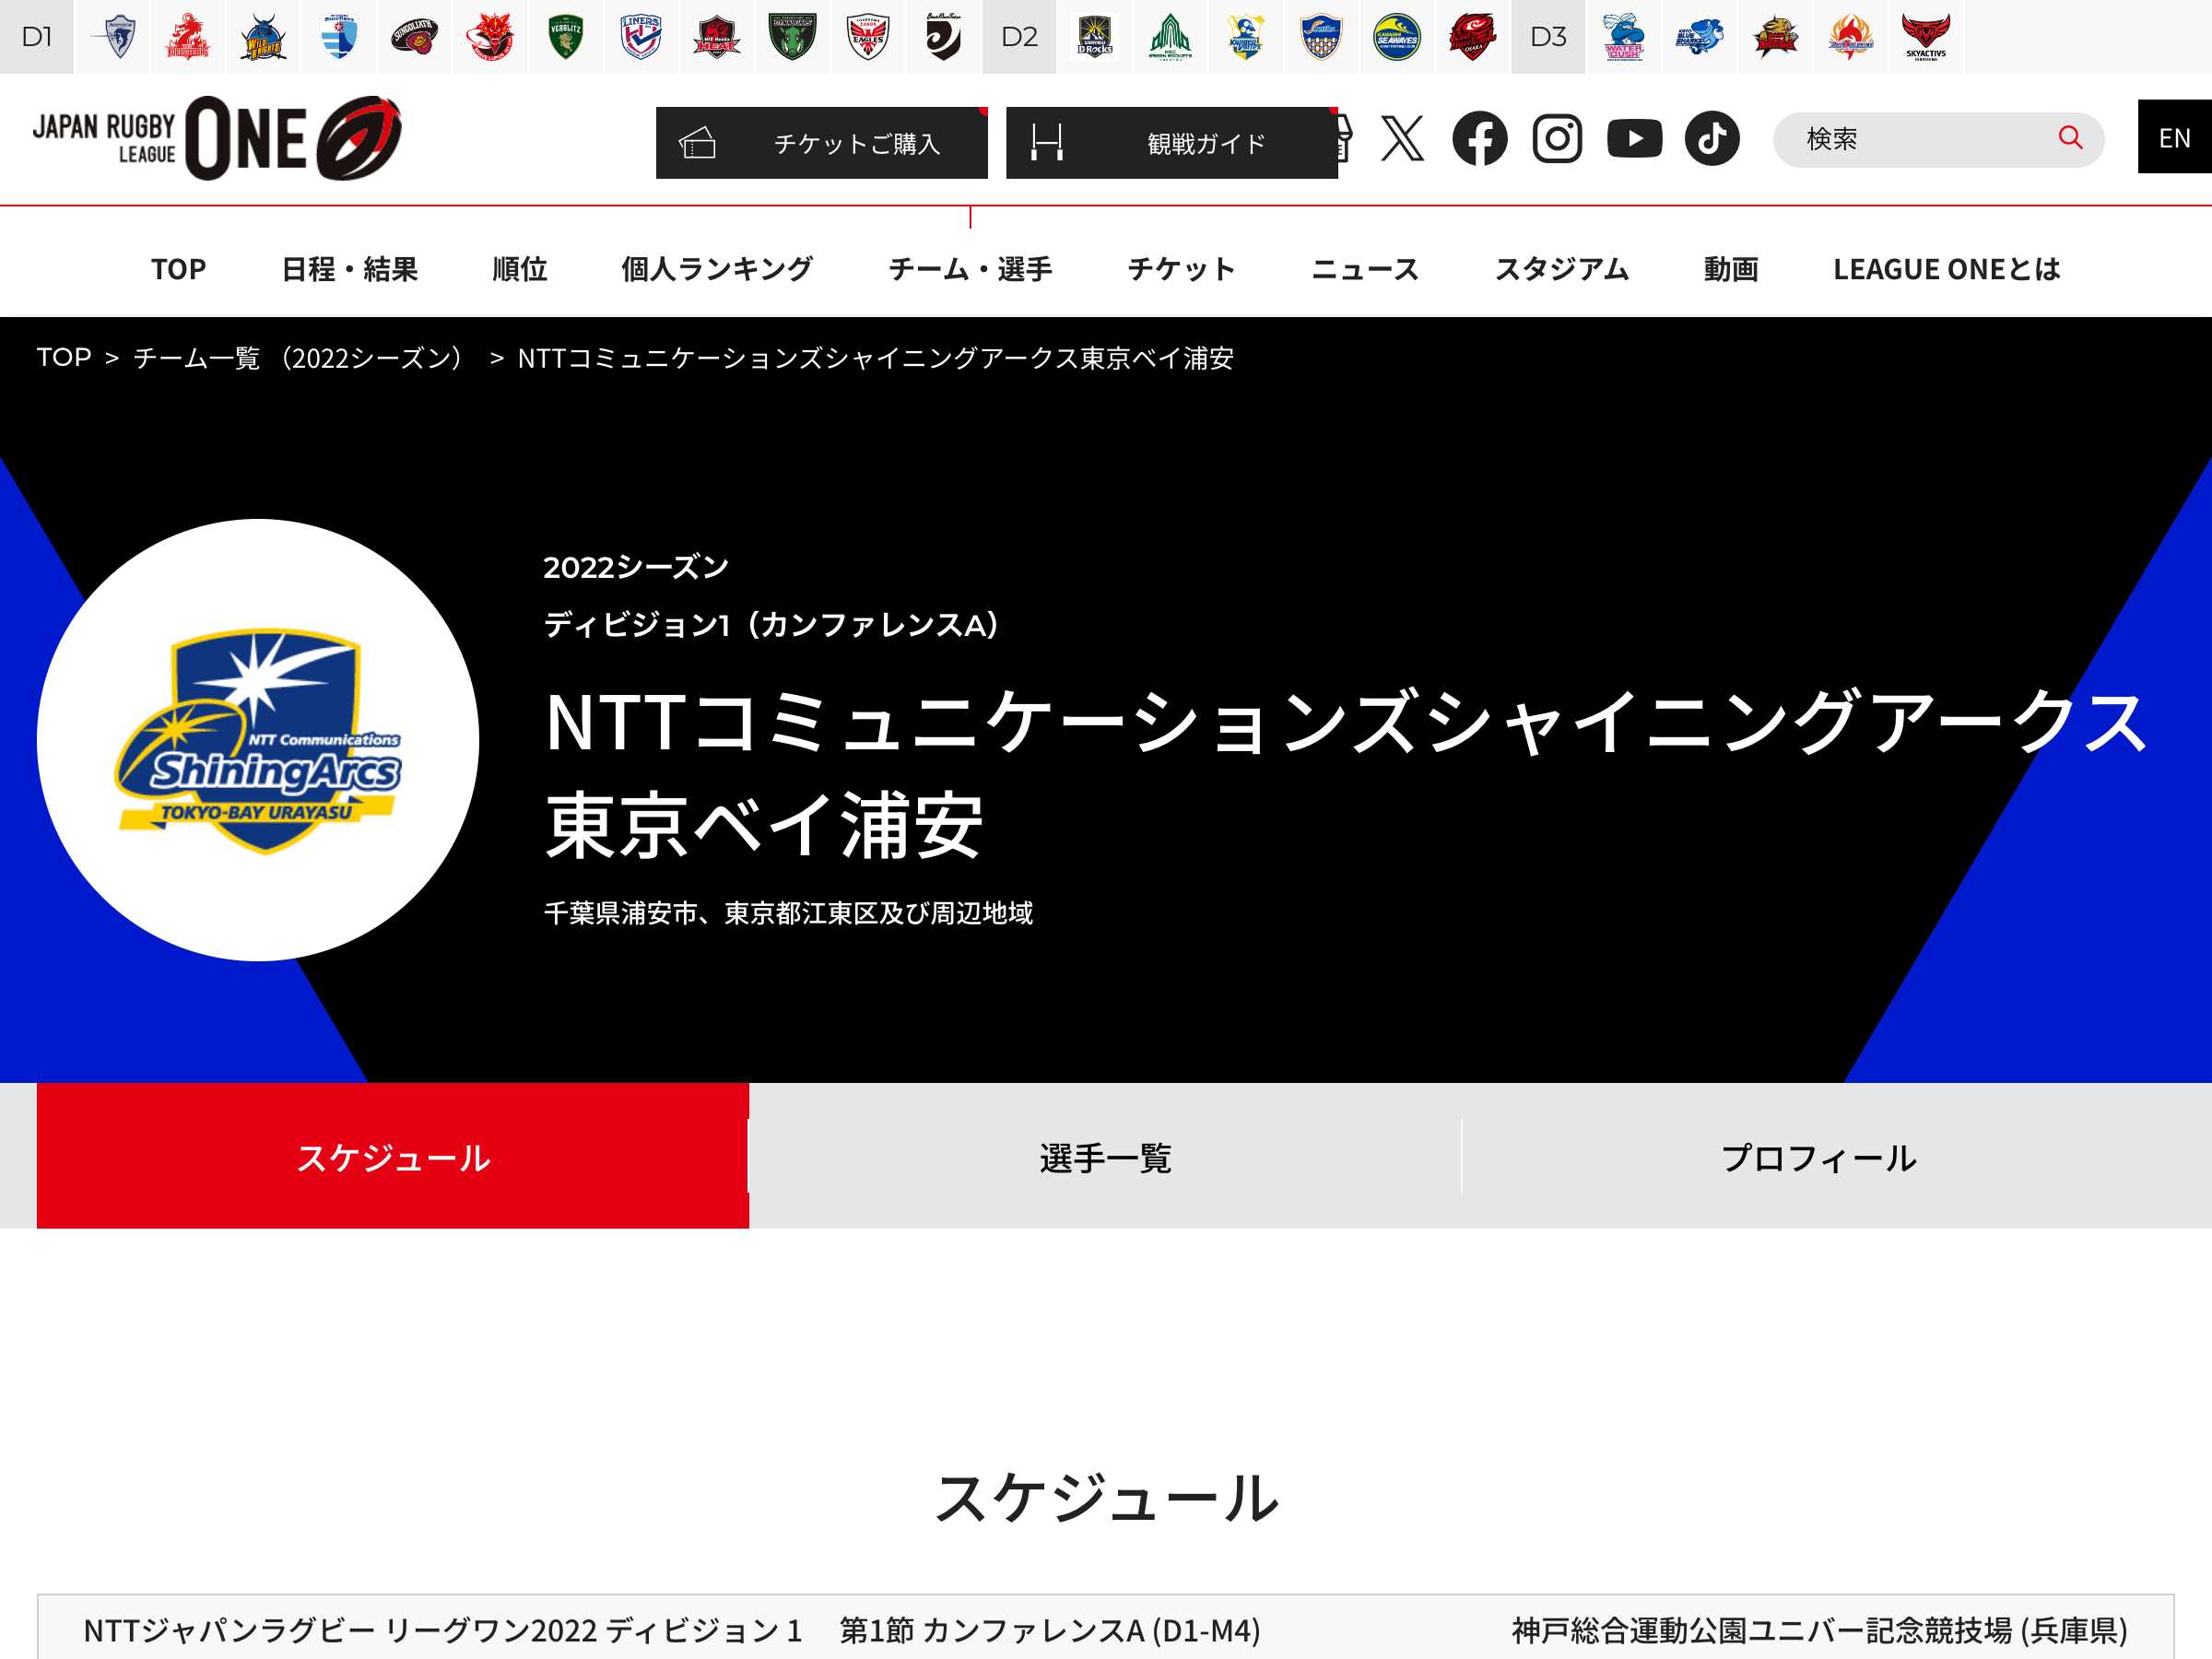2212x1659 pixels.
Task: Open the YouTube social link
Action: tap(1634, 138)
